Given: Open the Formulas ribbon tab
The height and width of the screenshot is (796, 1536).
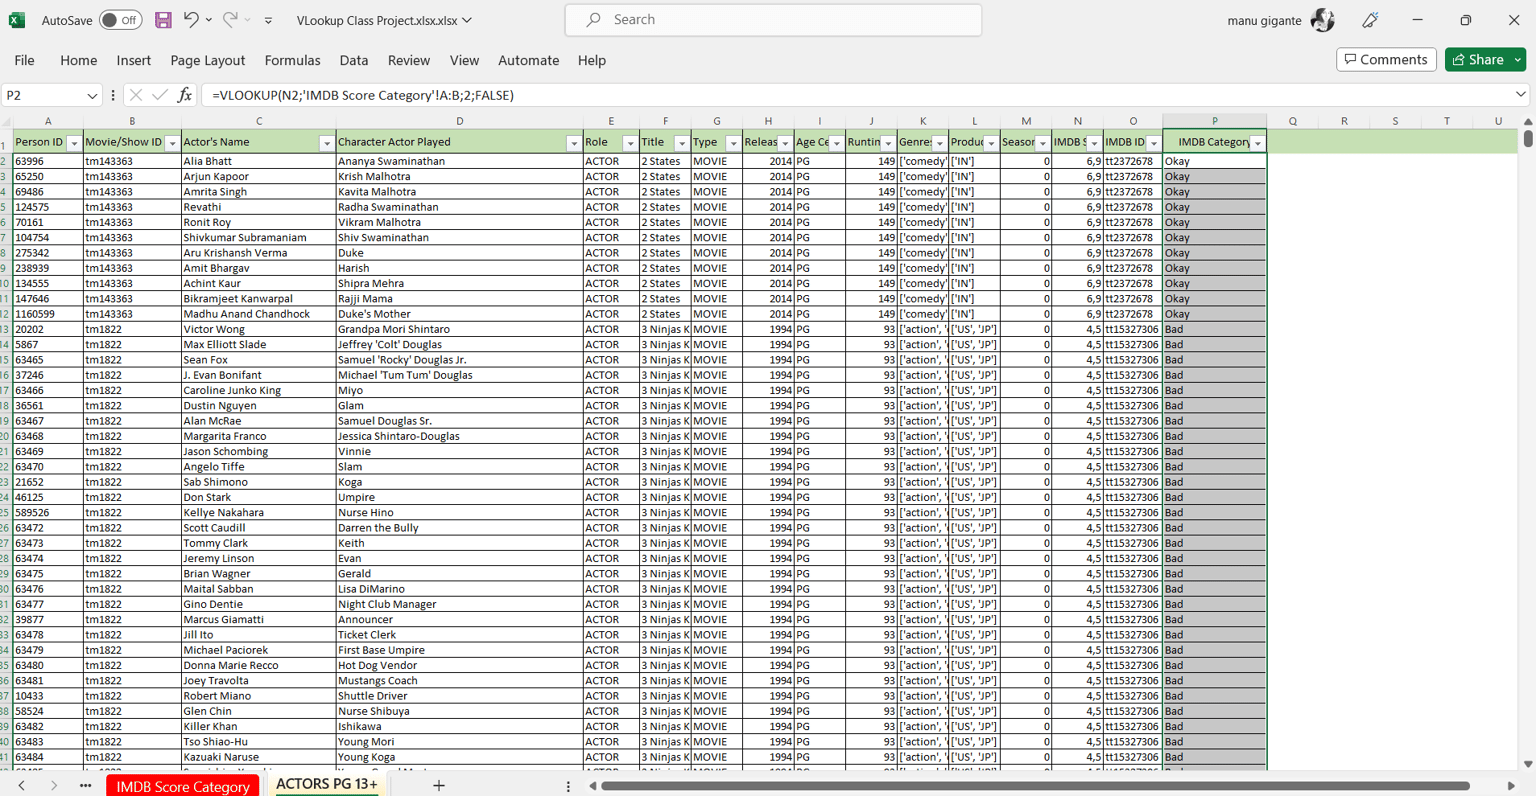Looking at the screenshot, I should pos(292,60).
